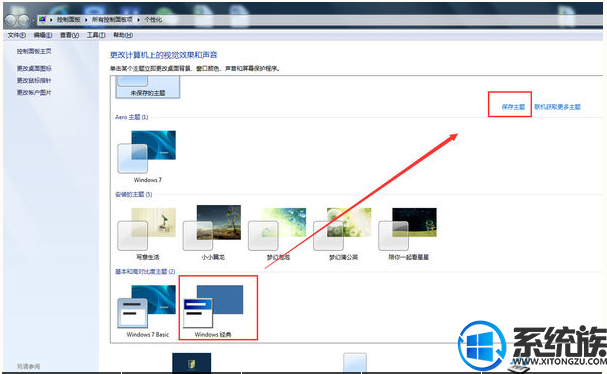Open 更改鼠标指针 in the sidebar

coord(34,81)
